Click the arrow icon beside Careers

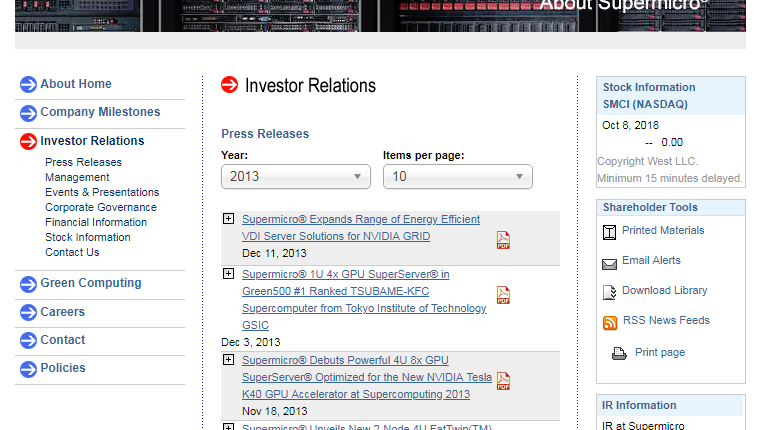28,312
